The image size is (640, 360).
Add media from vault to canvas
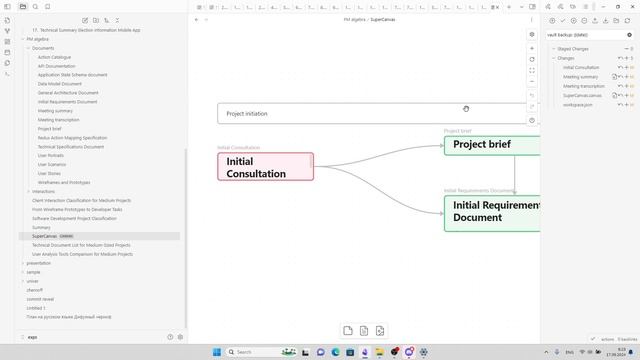pos(380,331)
